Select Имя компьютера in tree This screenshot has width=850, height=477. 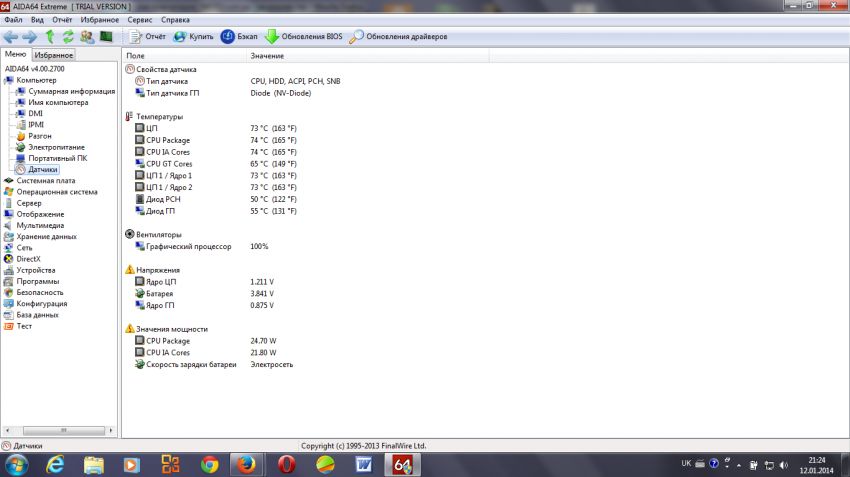coord(58,102)
